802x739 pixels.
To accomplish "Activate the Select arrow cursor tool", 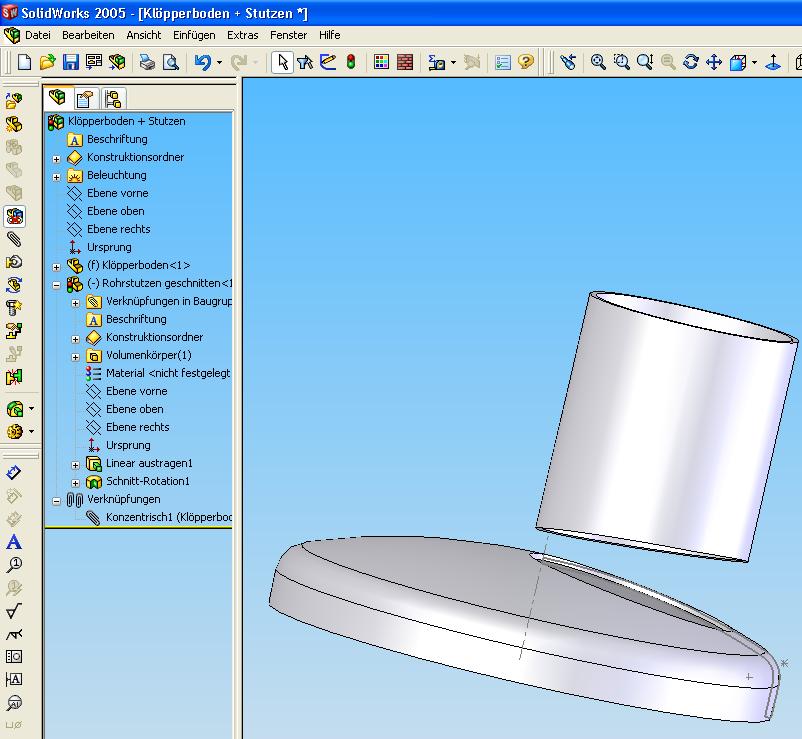I will [x=283, y=62].
